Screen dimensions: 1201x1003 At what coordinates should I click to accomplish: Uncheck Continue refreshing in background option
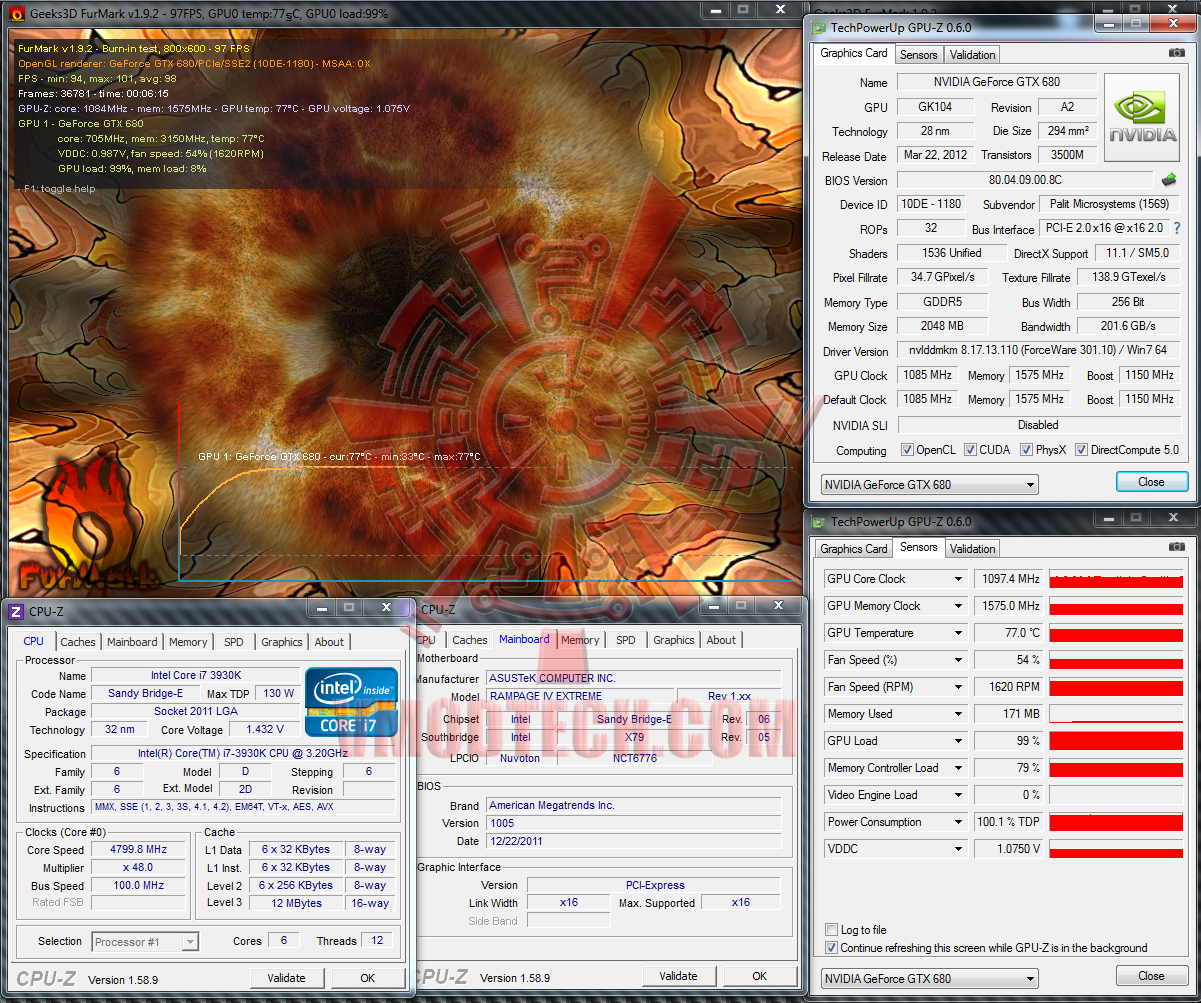[x=832, y=948]
